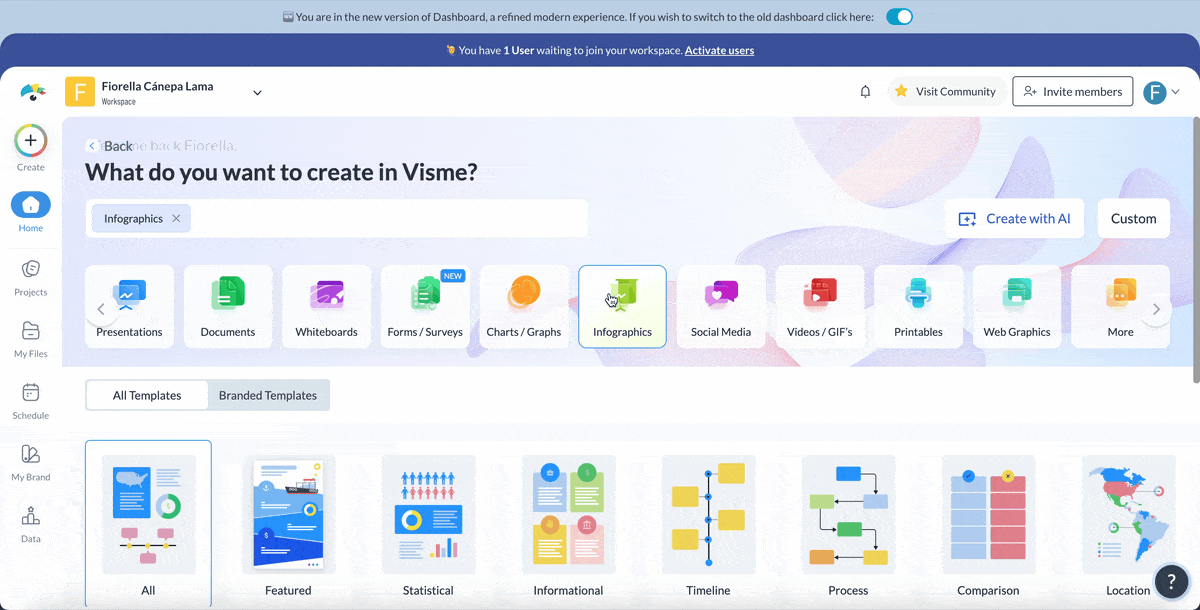Click the right arrow to reveal more categories
Screen dimensions: 1200x610
[1157, 310]
